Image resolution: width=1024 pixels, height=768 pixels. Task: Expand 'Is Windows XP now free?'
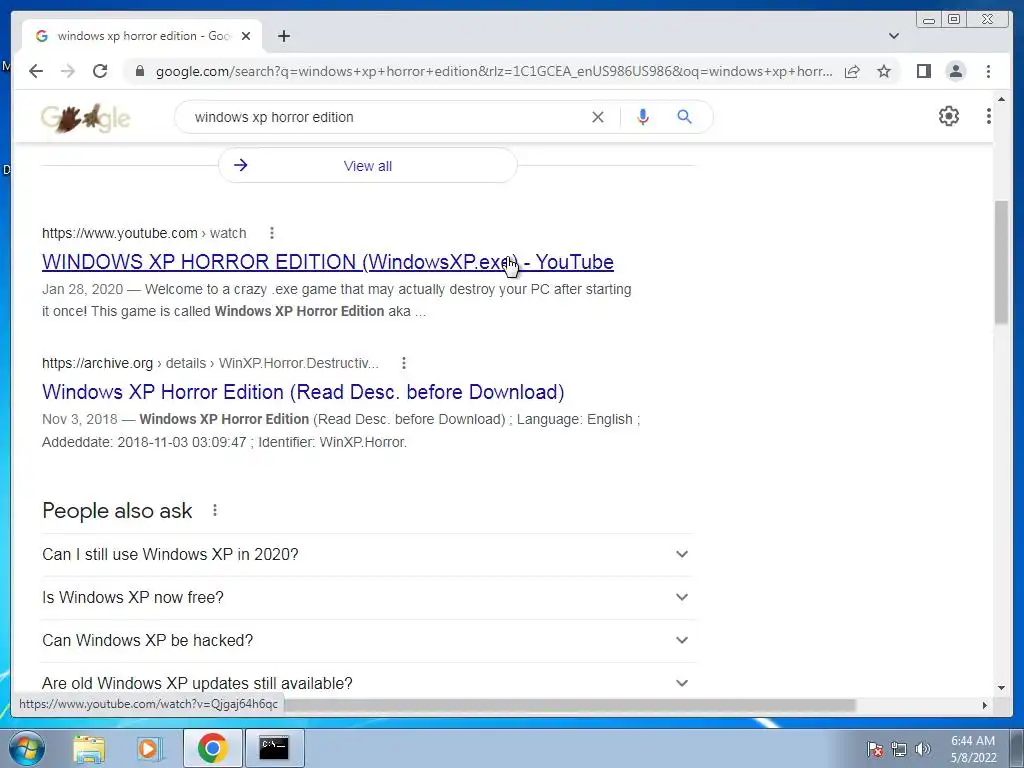click(x=366, y=598)
